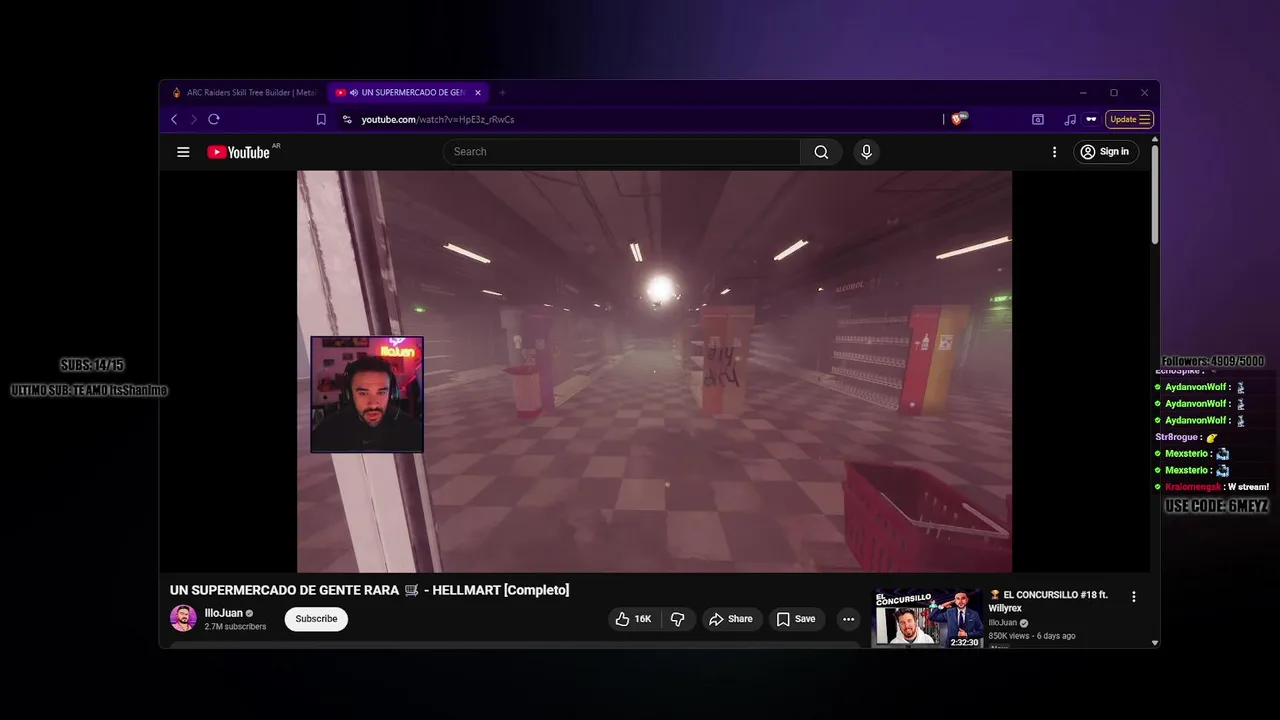
Task: Share the video
Action: point(731,619)
